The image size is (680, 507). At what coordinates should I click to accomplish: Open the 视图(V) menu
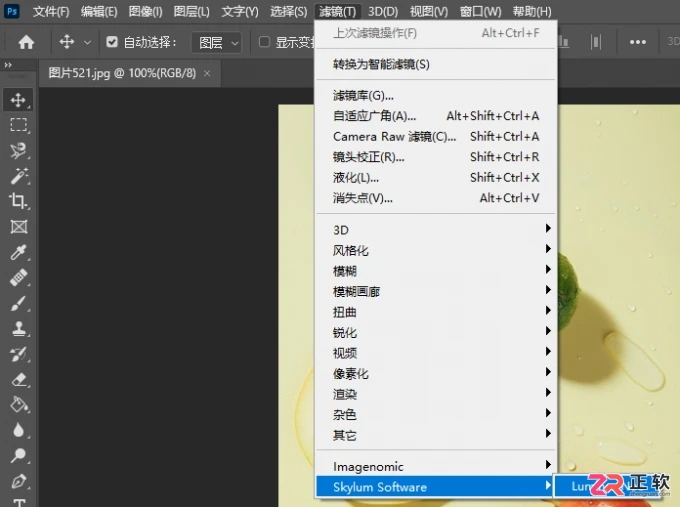click(429, 11)
